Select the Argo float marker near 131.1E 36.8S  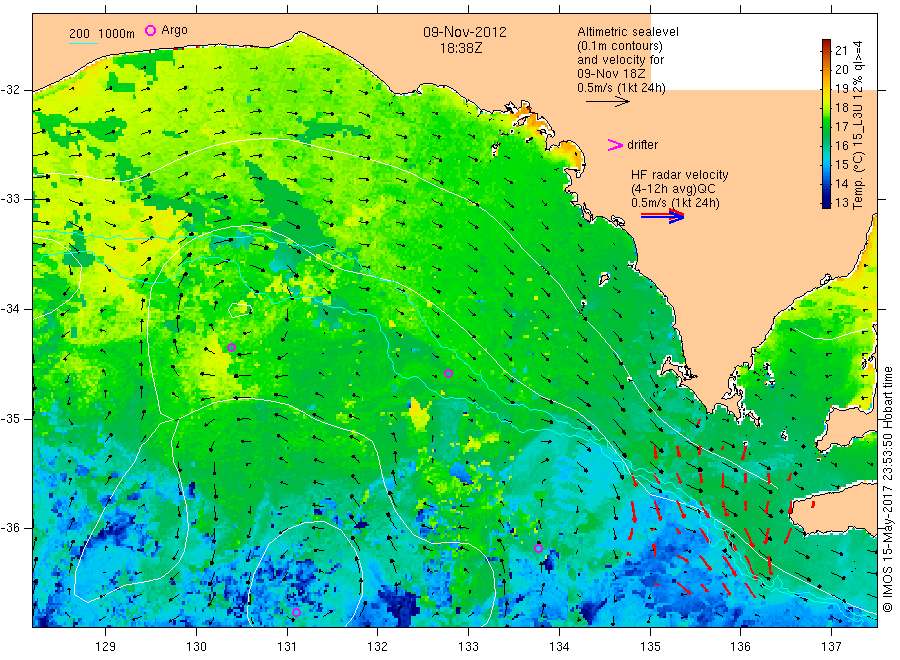coord(296,613)
